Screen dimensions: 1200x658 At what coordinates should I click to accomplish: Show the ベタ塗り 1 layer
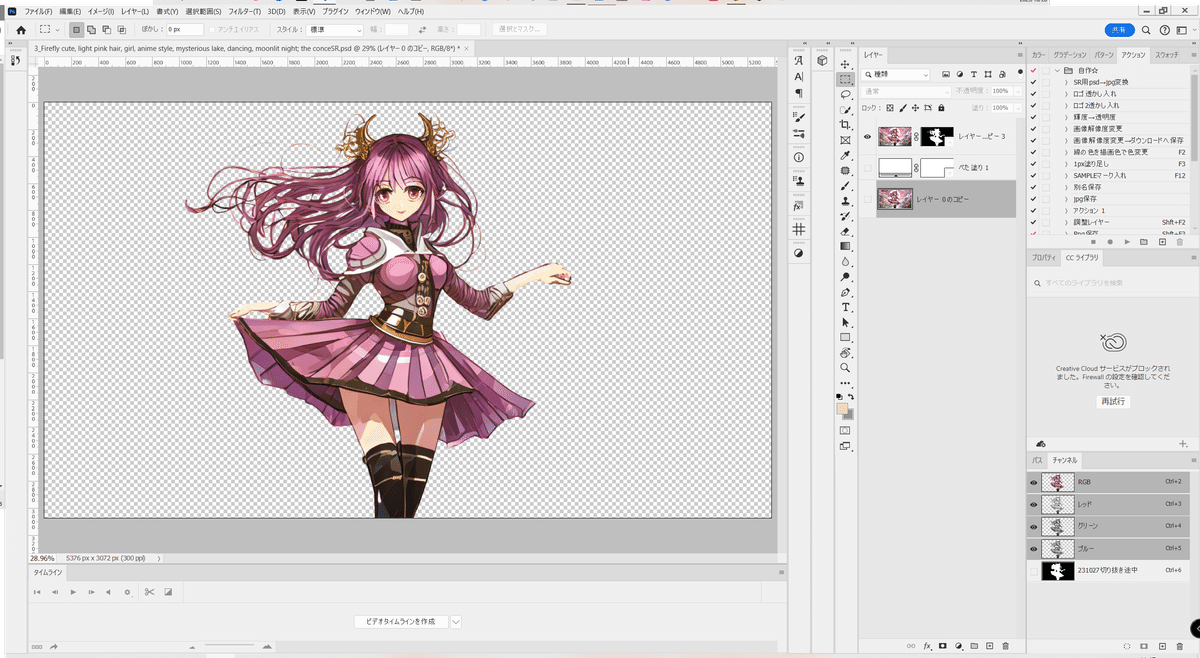867,168
